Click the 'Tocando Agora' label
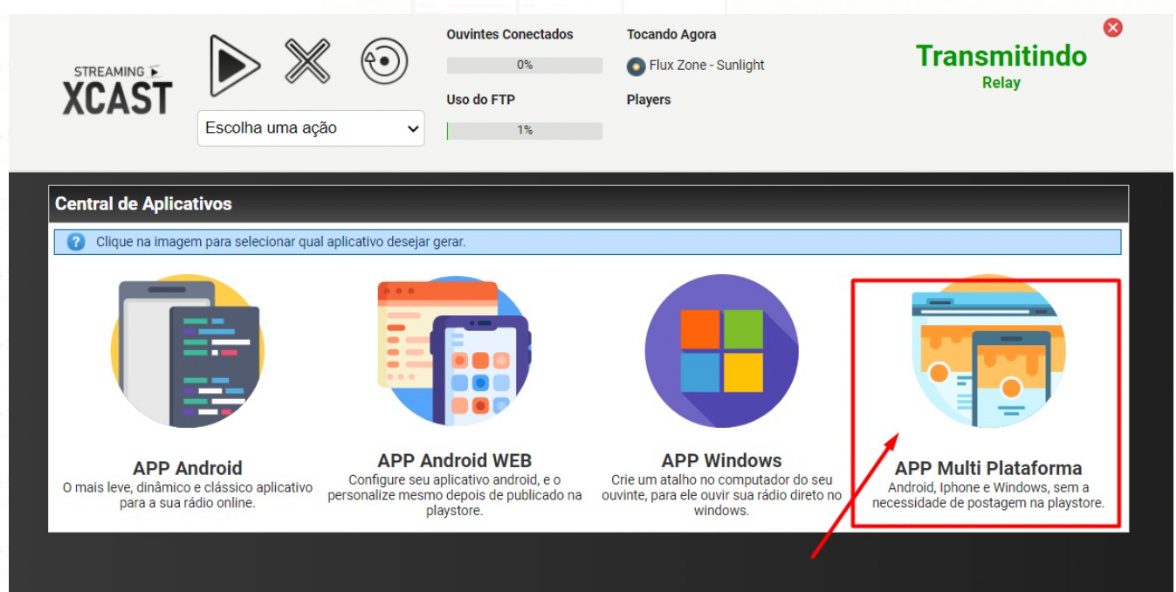The image size is (1176, 592). [x=671, y=35]
